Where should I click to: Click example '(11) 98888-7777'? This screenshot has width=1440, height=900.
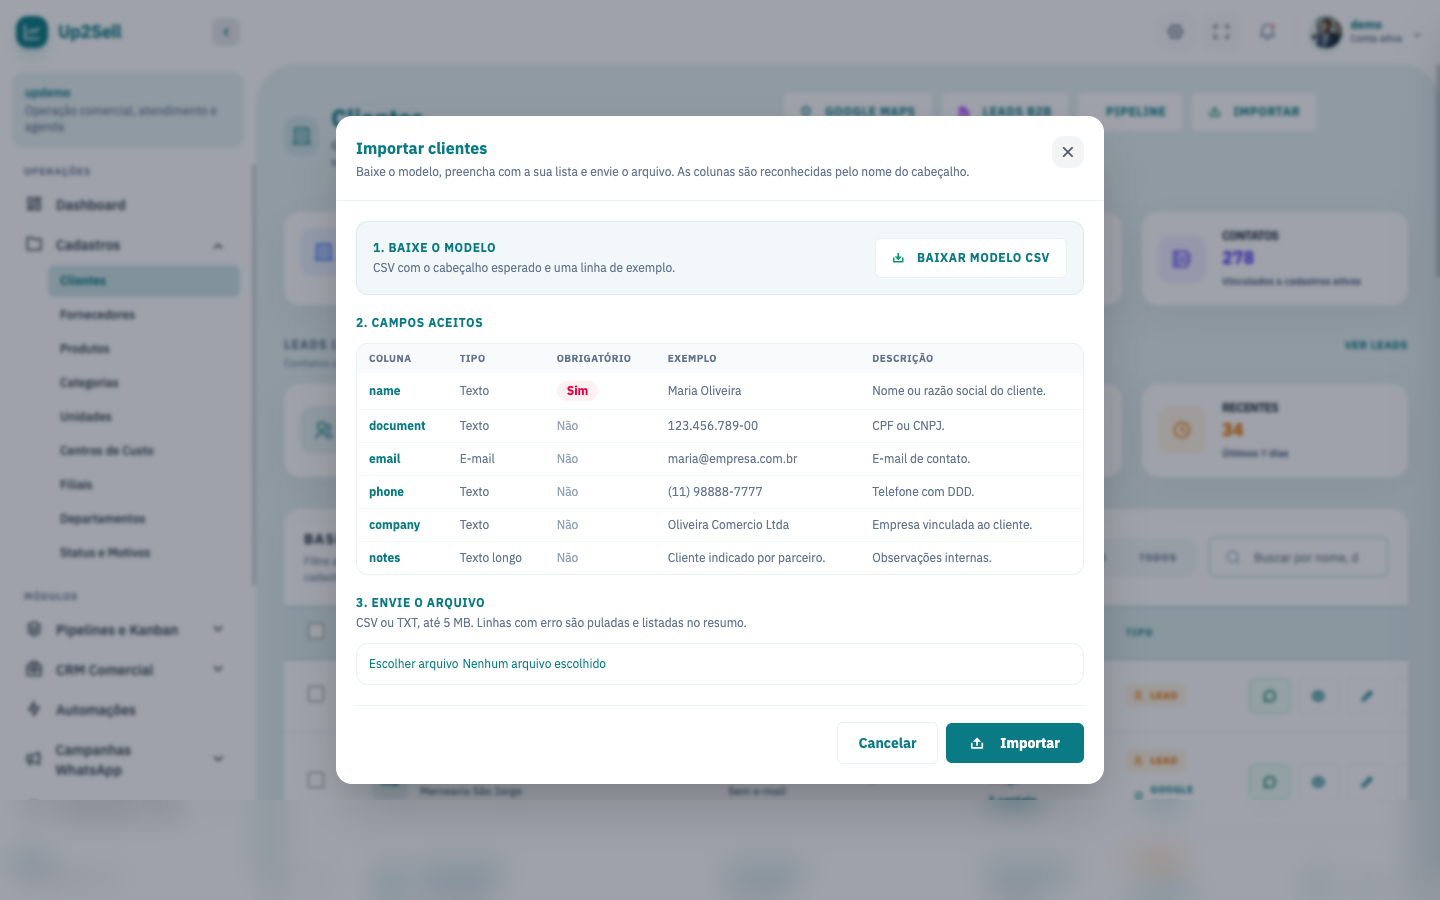coord(715,492)
